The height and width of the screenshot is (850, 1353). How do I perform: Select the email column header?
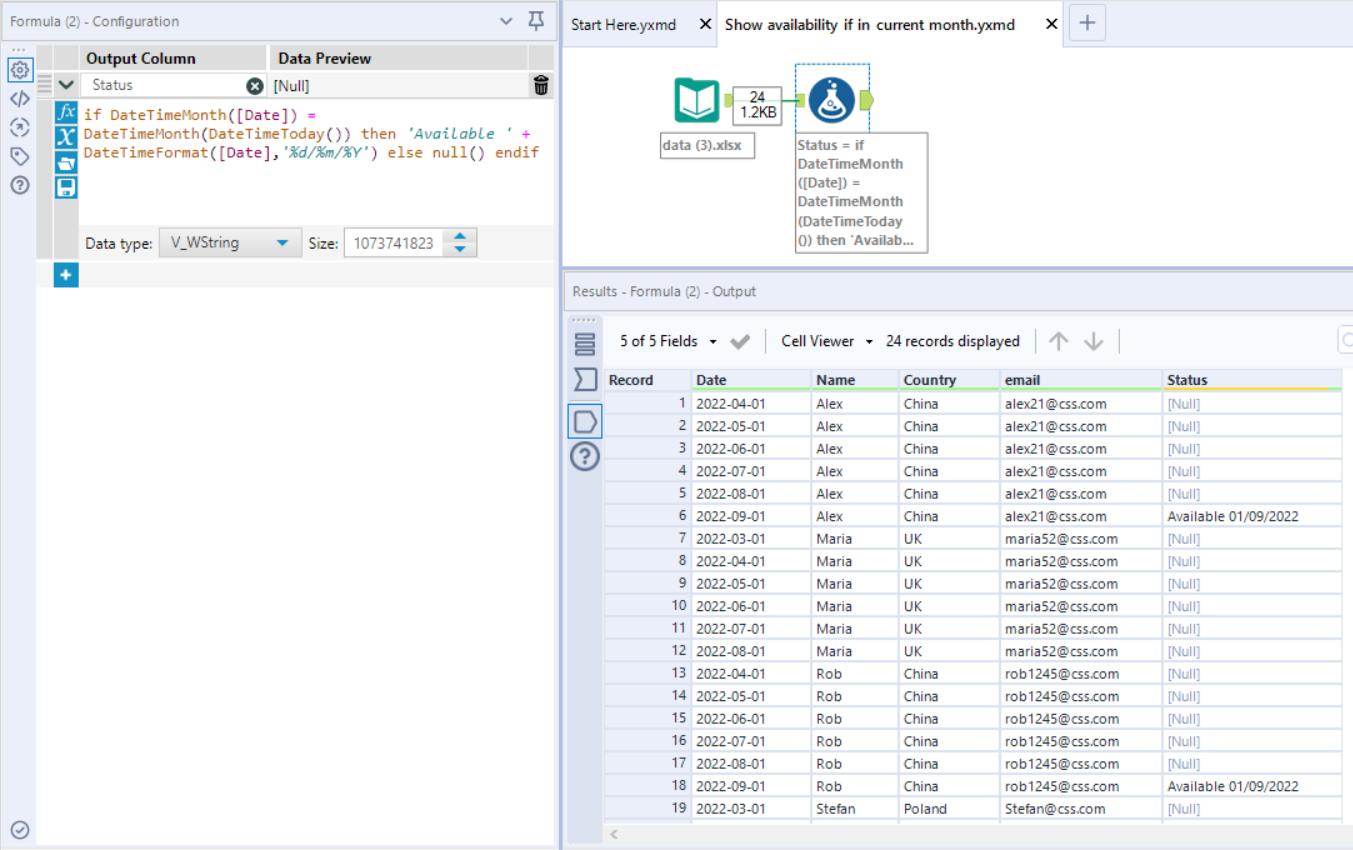(x=1081, y=380)
